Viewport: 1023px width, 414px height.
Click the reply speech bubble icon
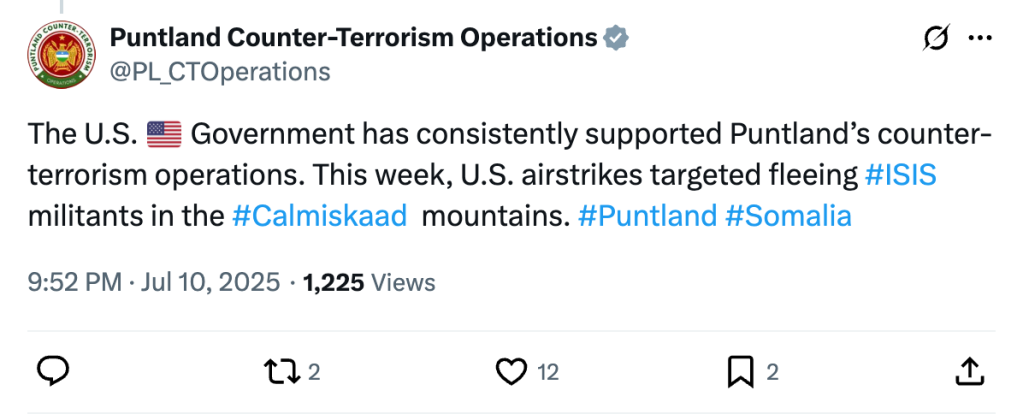[52, 372]
